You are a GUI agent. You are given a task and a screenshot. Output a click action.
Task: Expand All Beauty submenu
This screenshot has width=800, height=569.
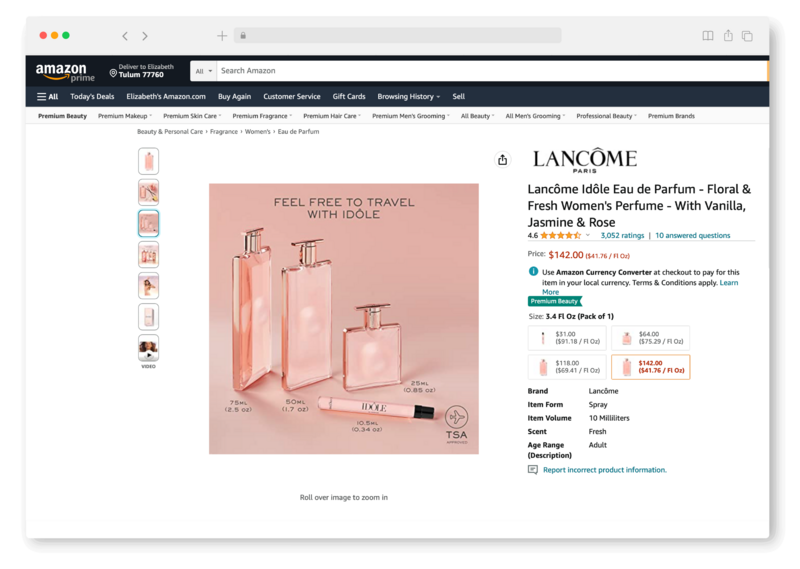478,116
